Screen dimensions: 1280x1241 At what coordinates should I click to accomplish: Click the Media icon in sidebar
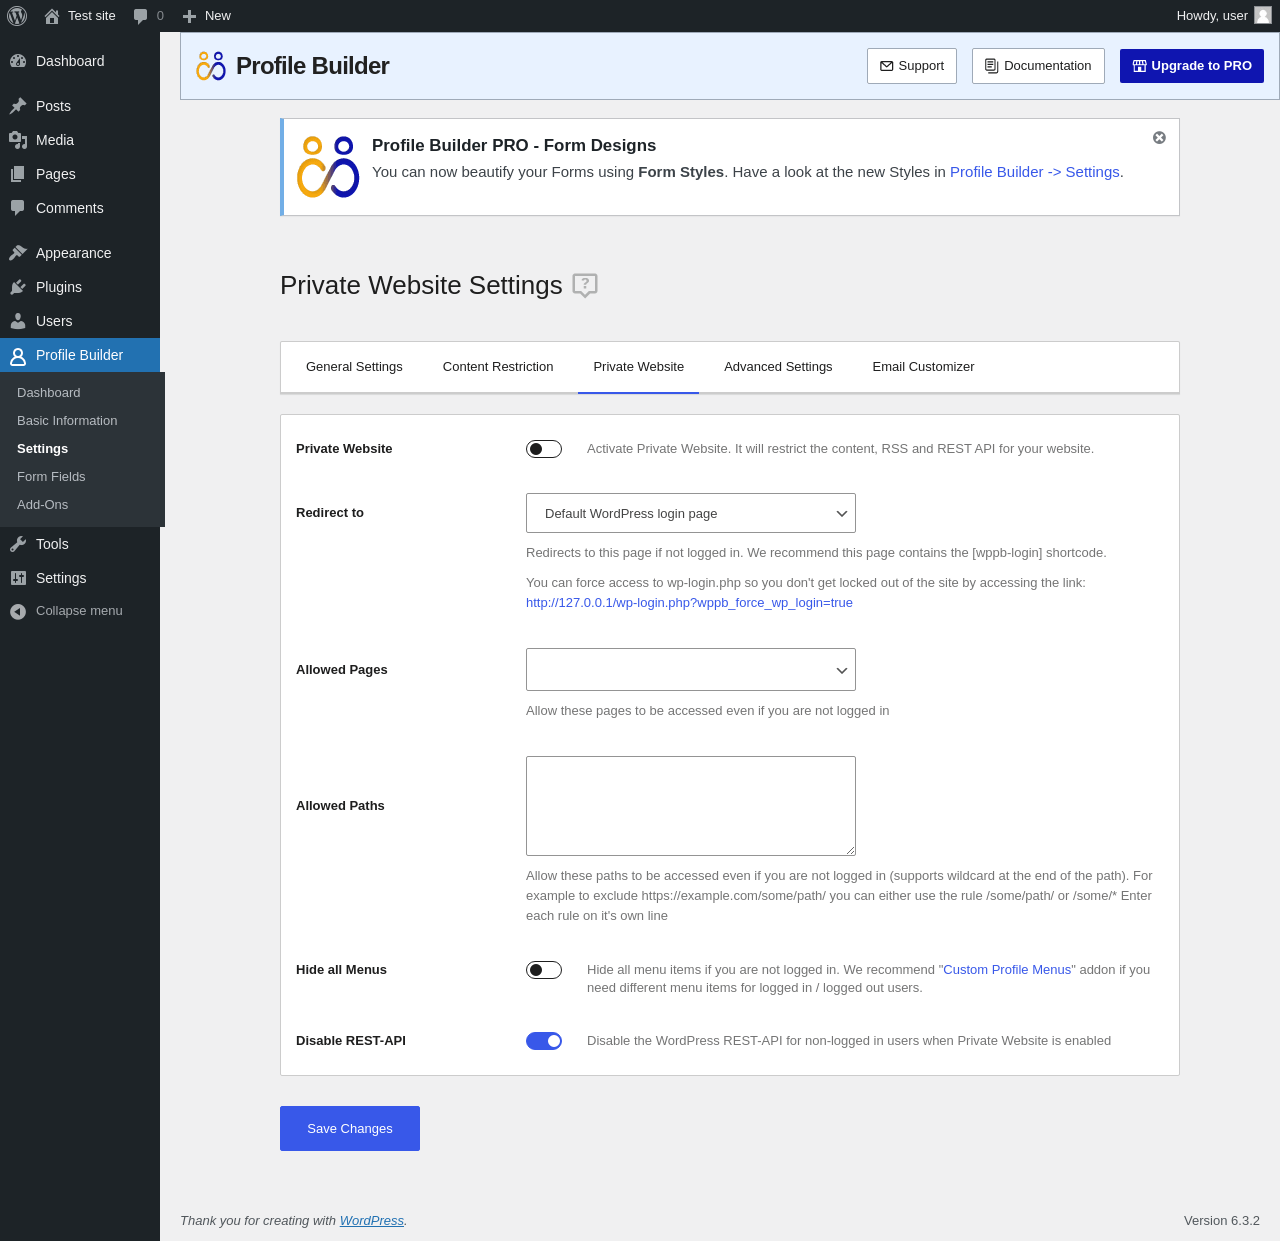[18, 140]
